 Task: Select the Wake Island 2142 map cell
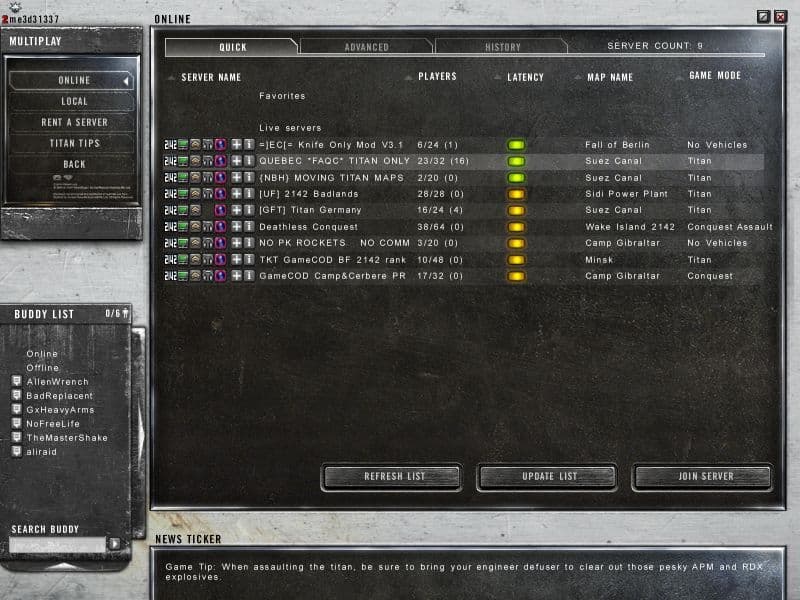point(630,227)
